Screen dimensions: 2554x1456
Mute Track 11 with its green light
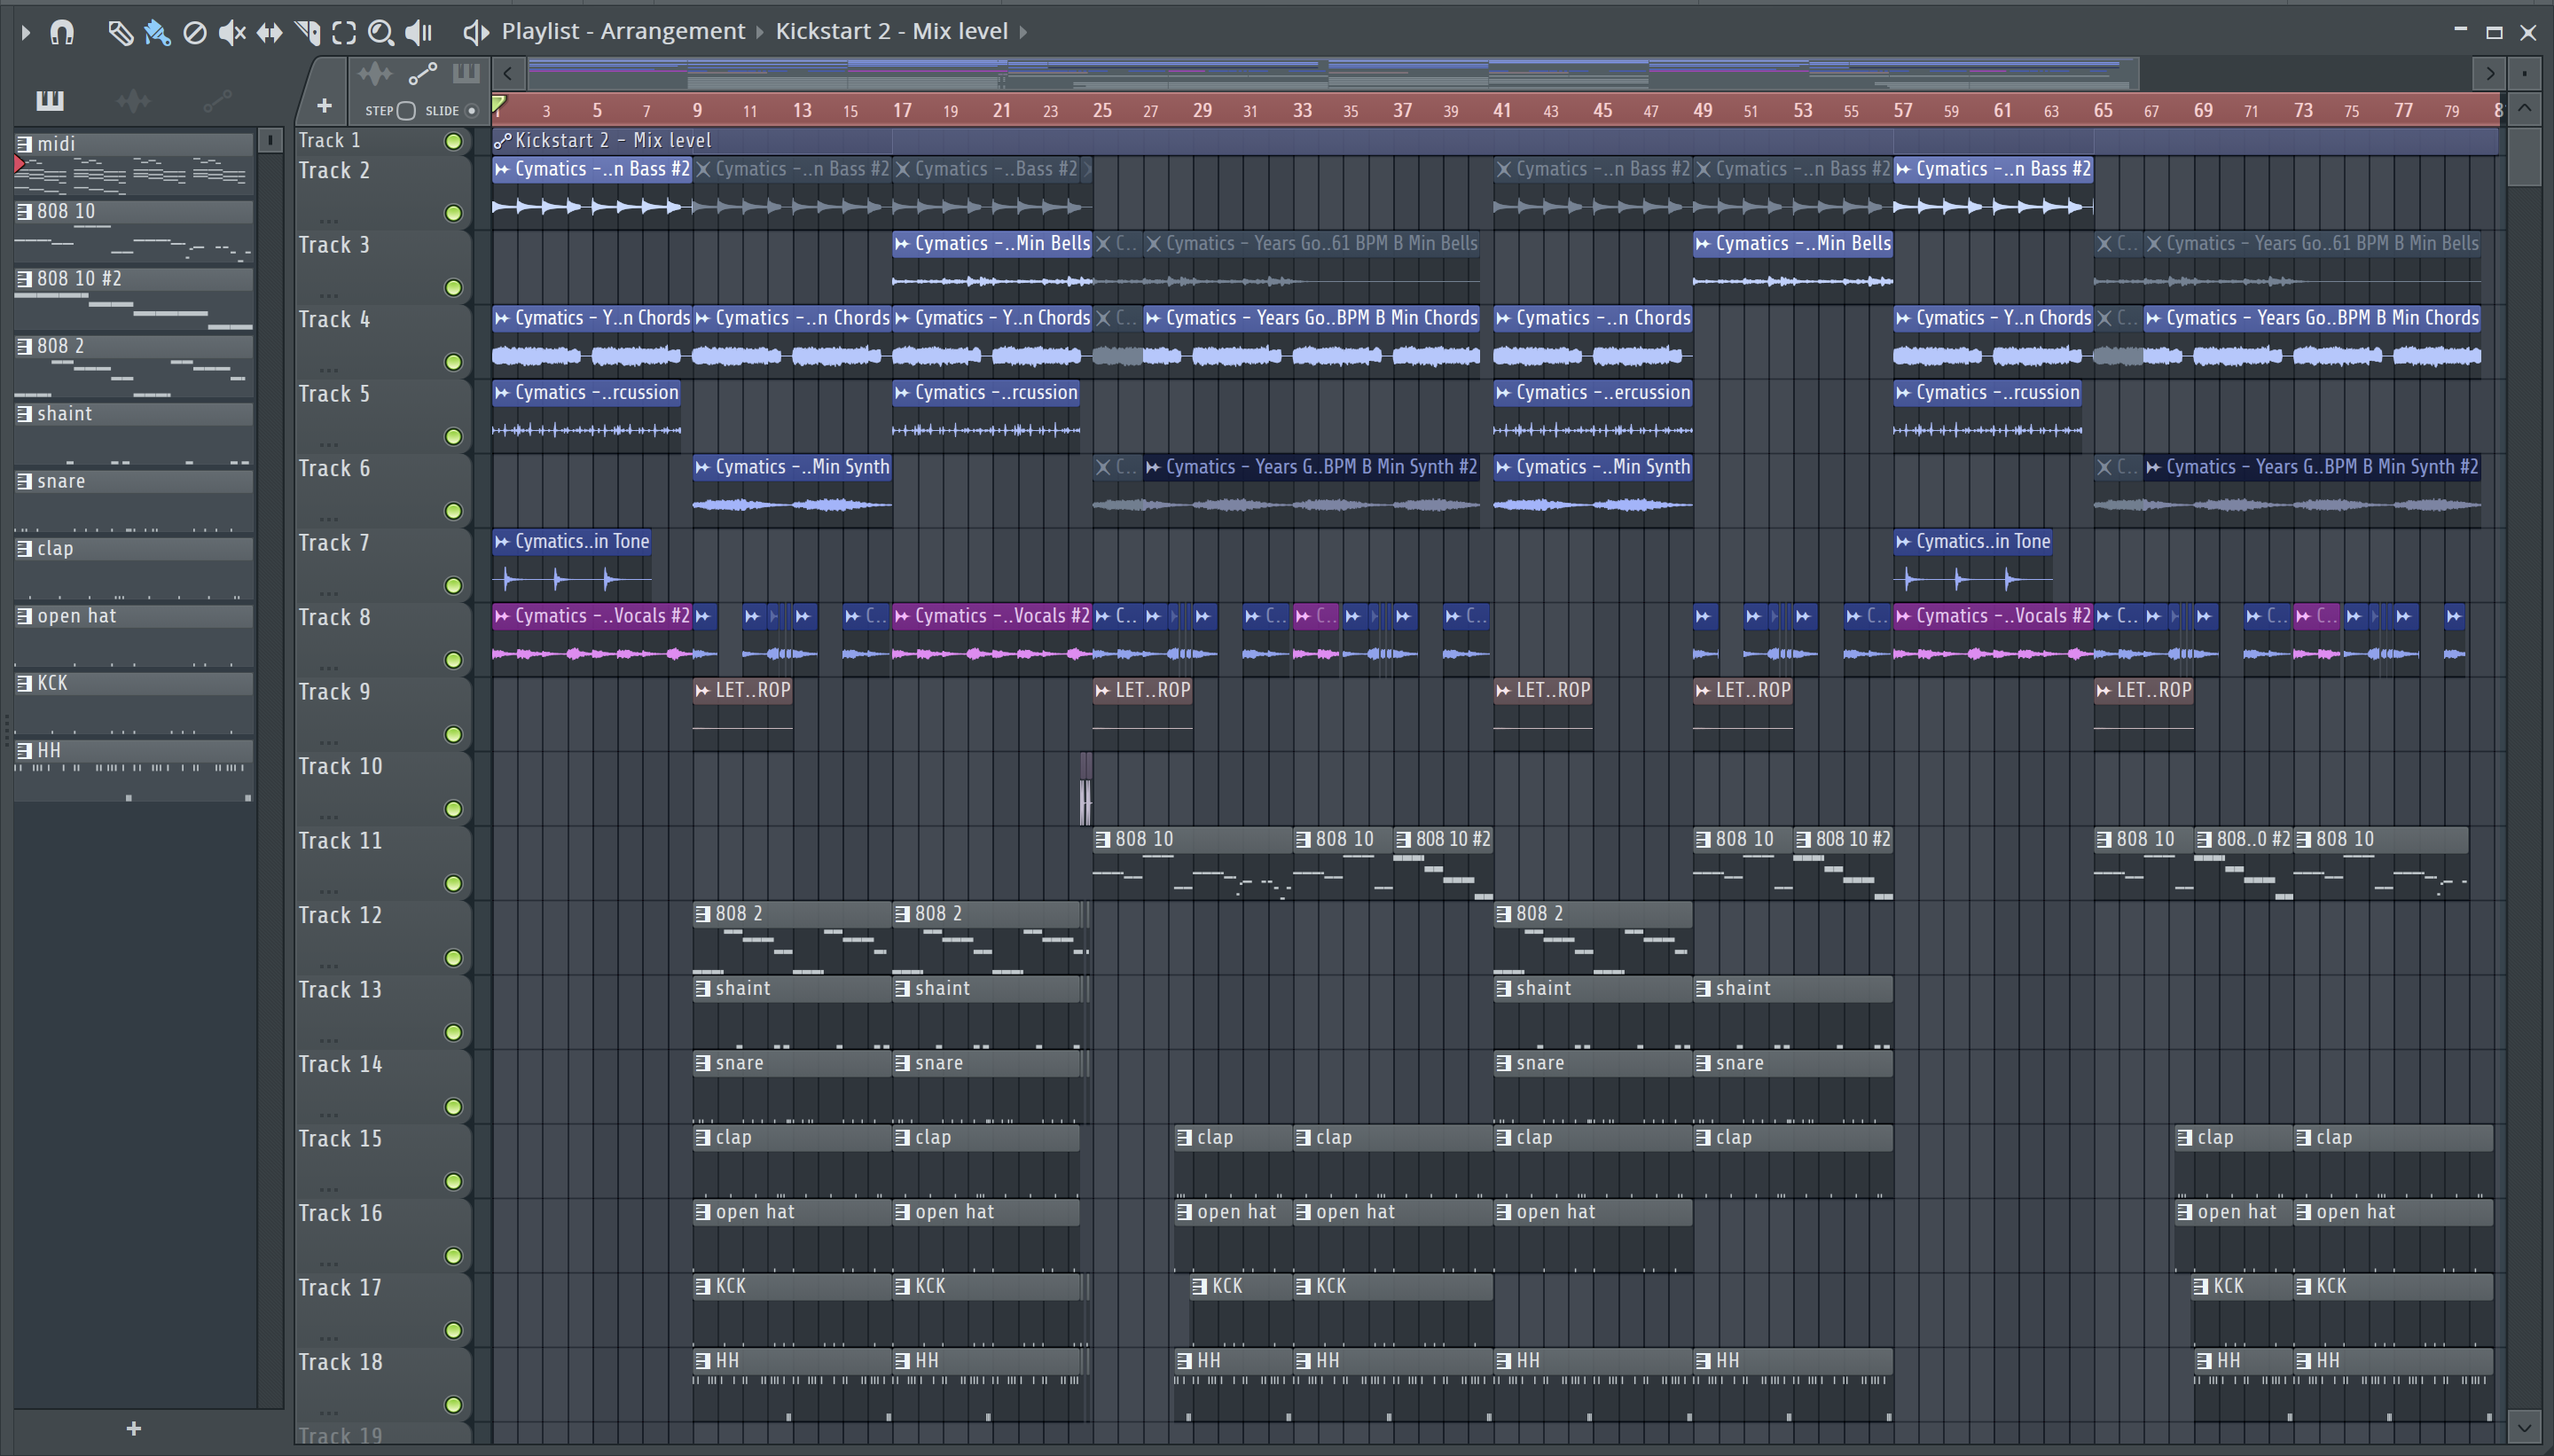point(454,883)
